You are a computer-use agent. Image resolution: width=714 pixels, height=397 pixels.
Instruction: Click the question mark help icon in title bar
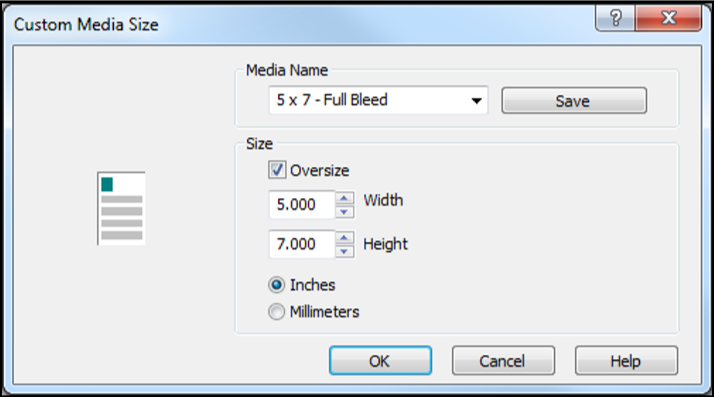pos(615,18)
